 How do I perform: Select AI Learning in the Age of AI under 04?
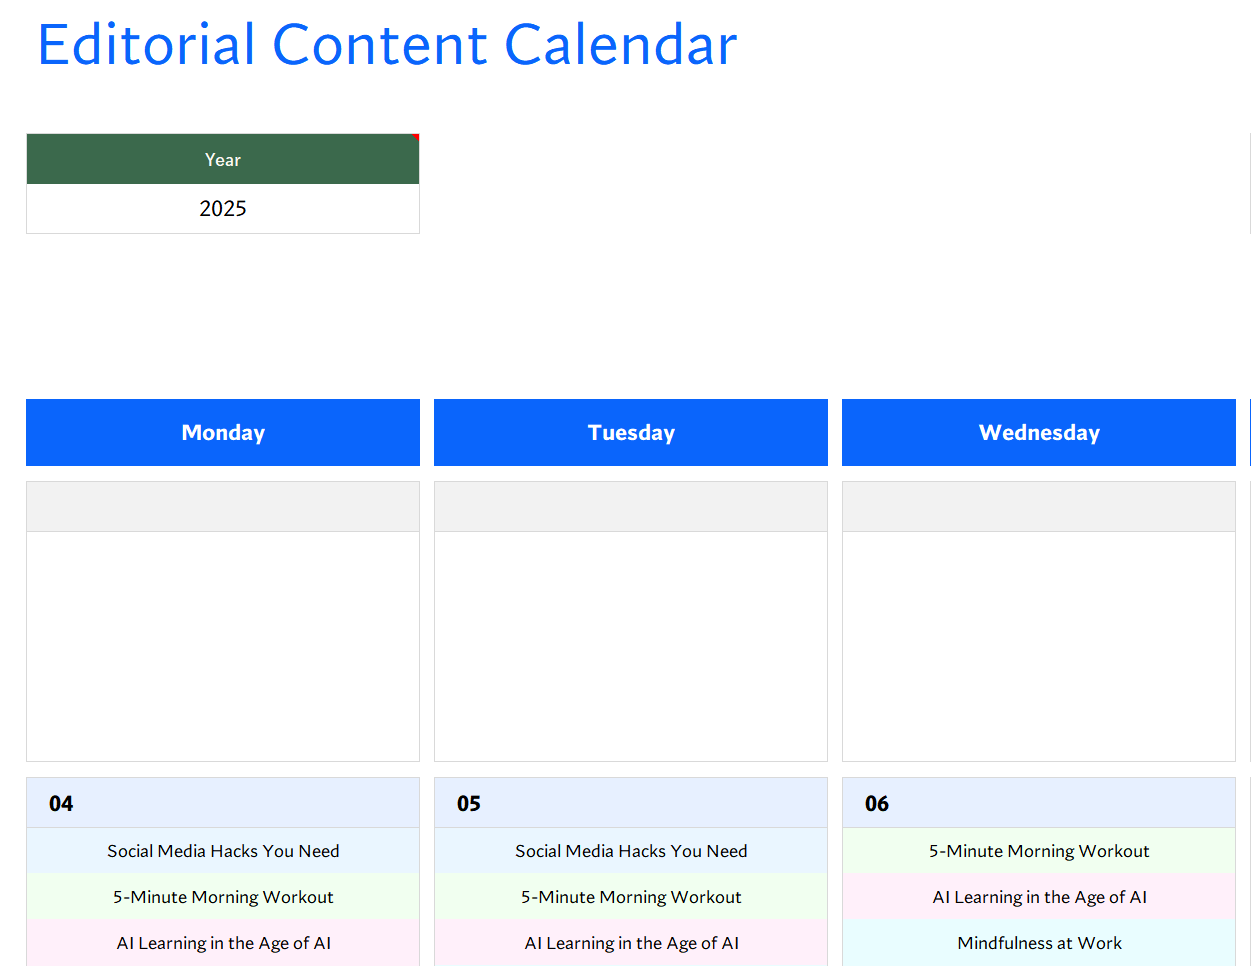(x=223, y=943)
